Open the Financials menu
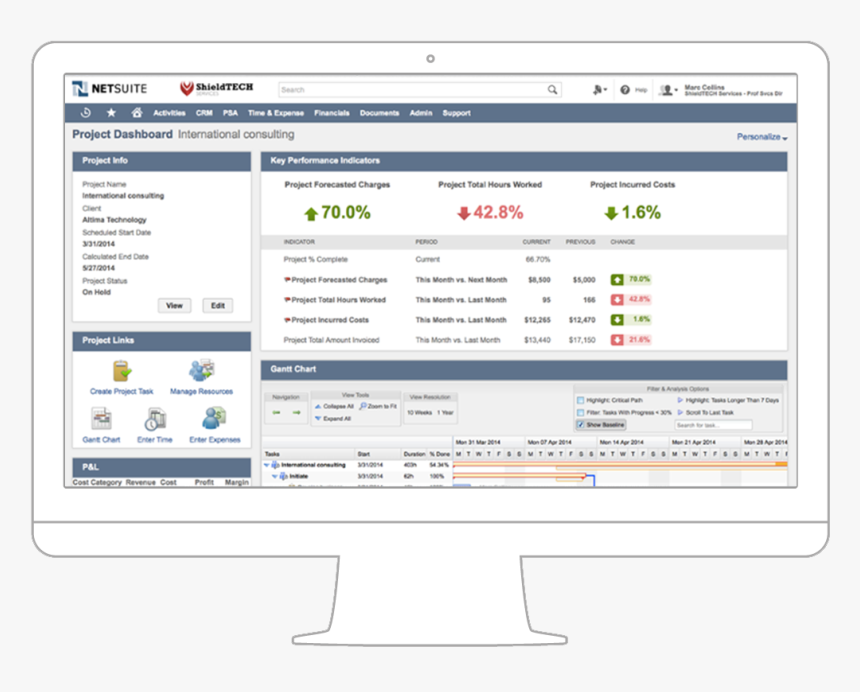Viewport: 860px width, 692px height. tap(331, 113)
